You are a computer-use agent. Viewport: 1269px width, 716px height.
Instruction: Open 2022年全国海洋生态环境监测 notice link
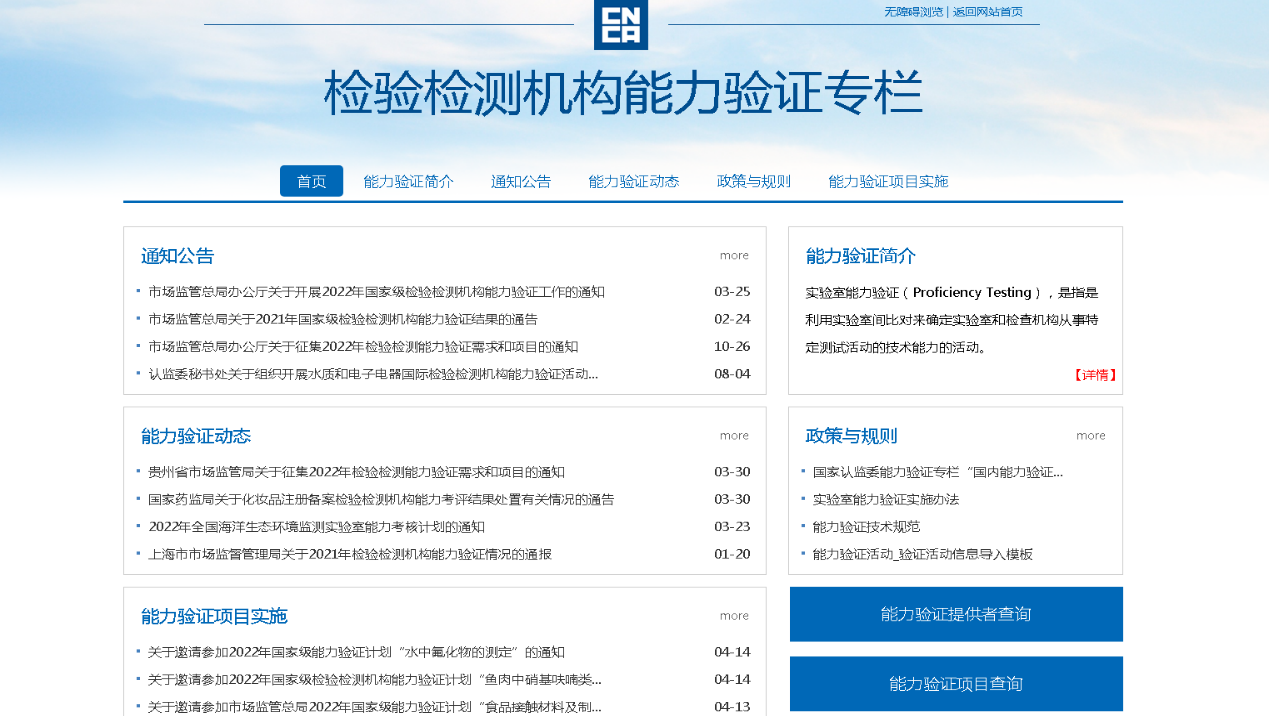(x=316, y=527)
